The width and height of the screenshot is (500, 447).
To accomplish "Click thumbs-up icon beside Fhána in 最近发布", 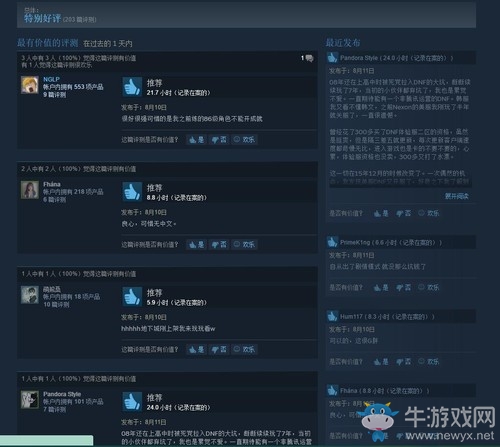I will point(332,390).
